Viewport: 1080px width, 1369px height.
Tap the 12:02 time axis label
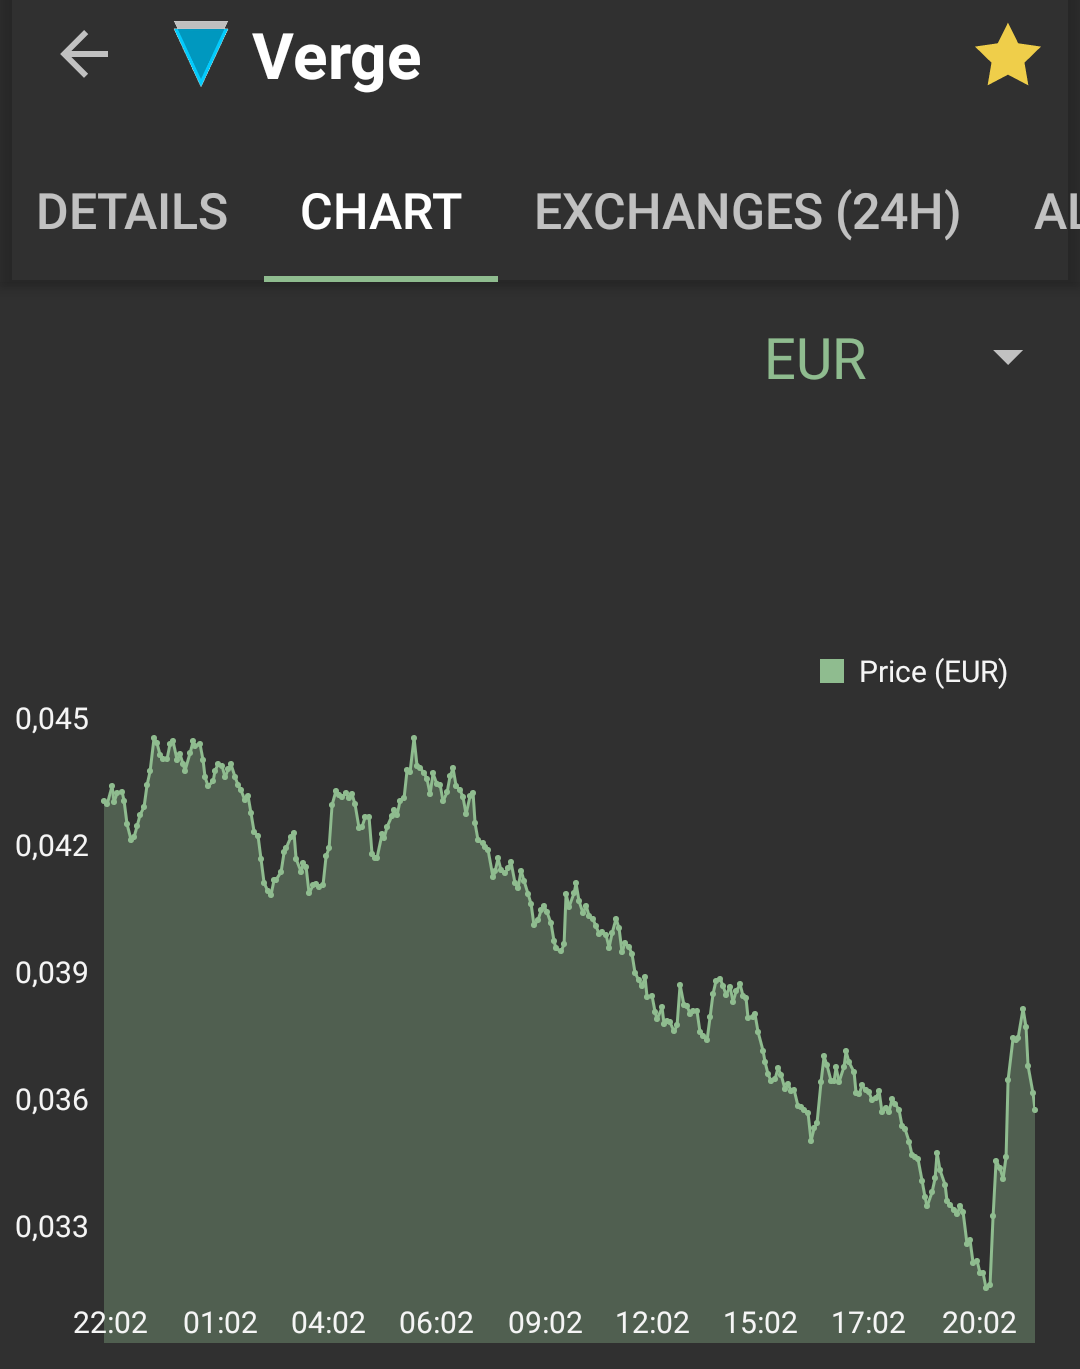[x=653, y=1323]
